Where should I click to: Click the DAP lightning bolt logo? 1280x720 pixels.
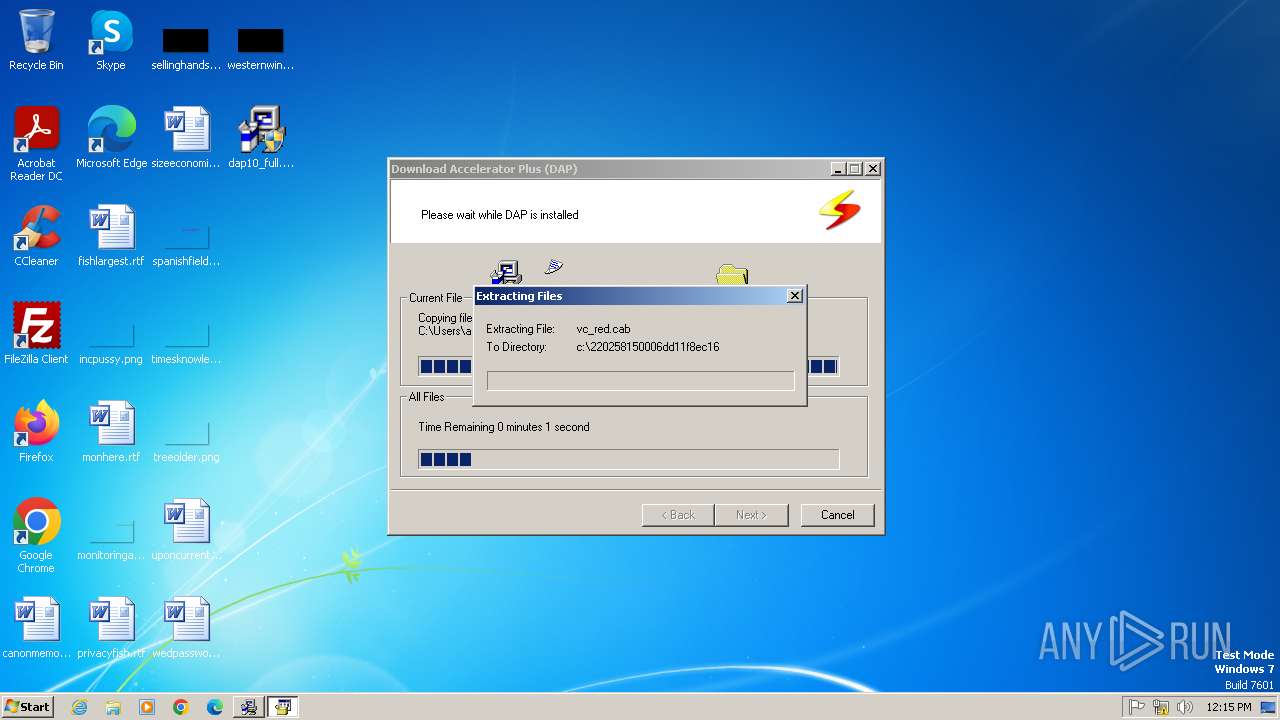click(x=839, y=210)
